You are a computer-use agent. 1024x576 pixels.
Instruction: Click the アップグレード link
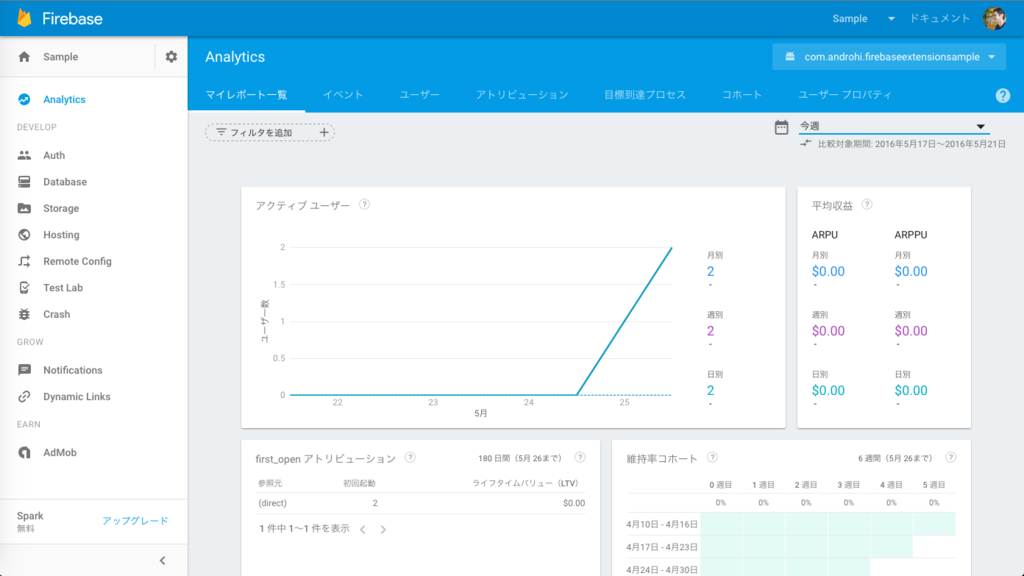pyautogui.click(x=135, y=520)
